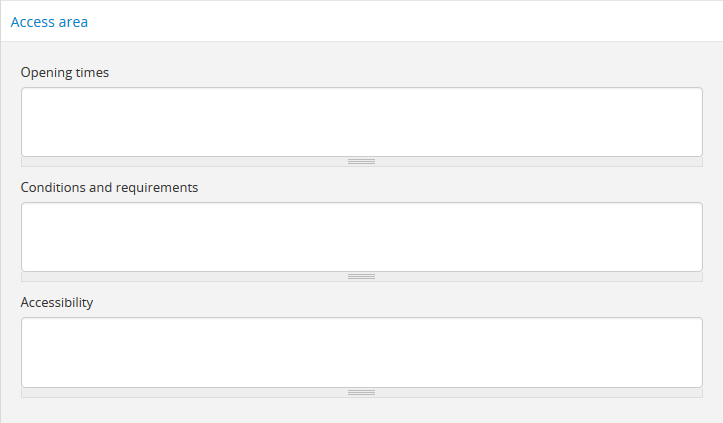Image resolution: width=723 pixels, height=423 pixels.
Task: Click the Opening times field label
Action: point(65,72)
